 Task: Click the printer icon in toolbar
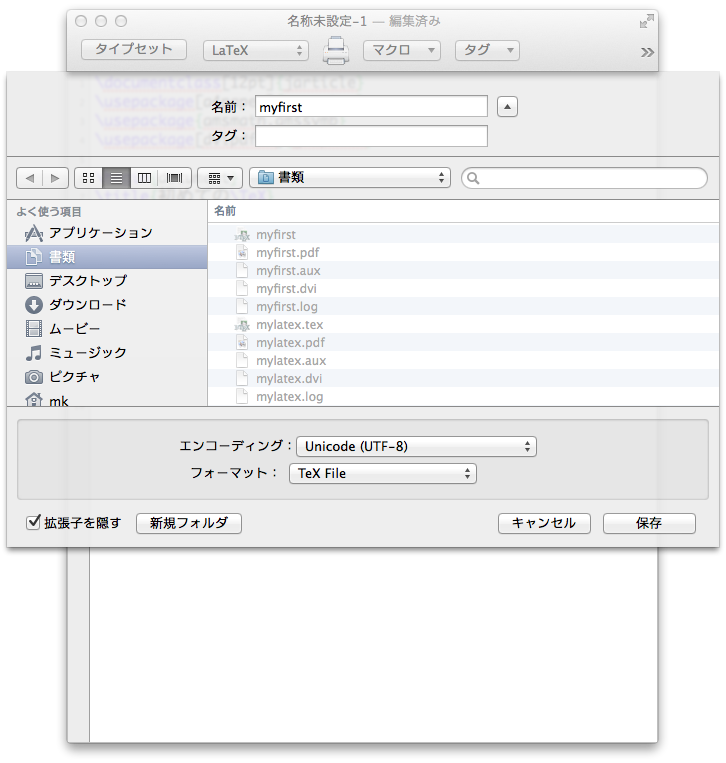coord(336,50)
